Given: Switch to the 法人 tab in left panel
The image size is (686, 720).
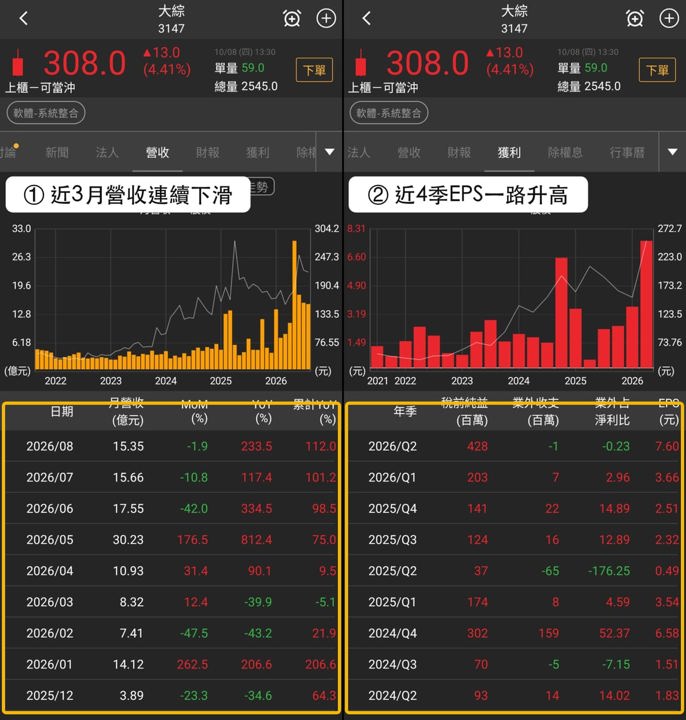Looking at the screenshot, I should (107, 152).
